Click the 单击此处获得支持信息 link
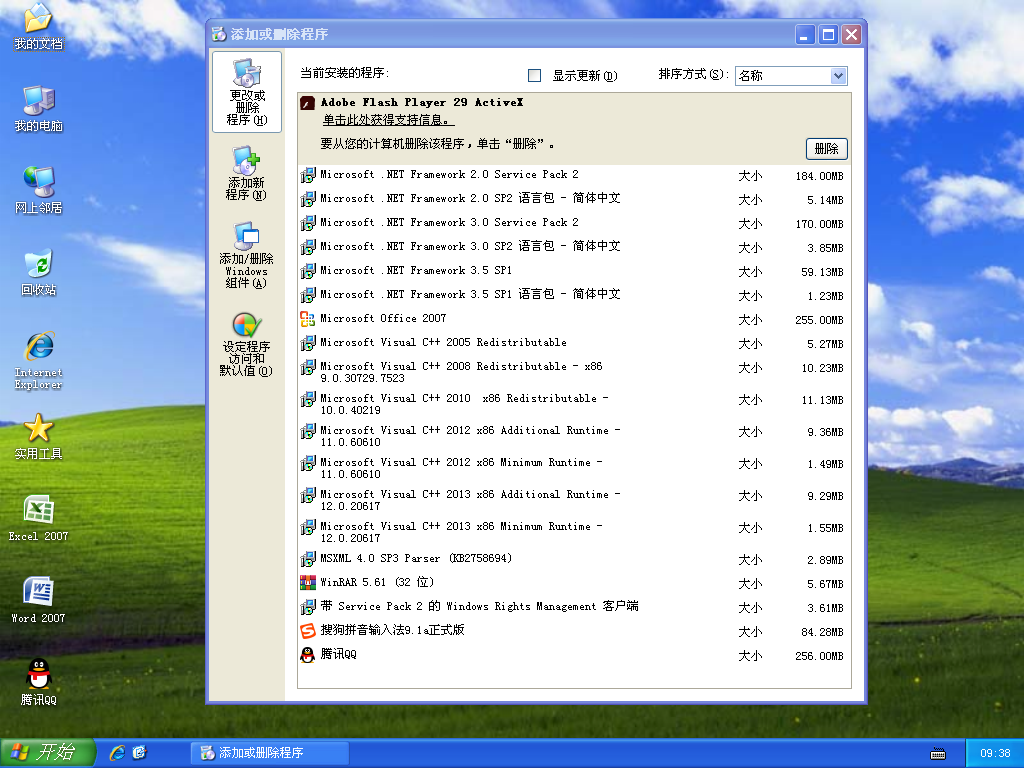This screenshot has height=768, width=1024. click(x=388, y=121)
